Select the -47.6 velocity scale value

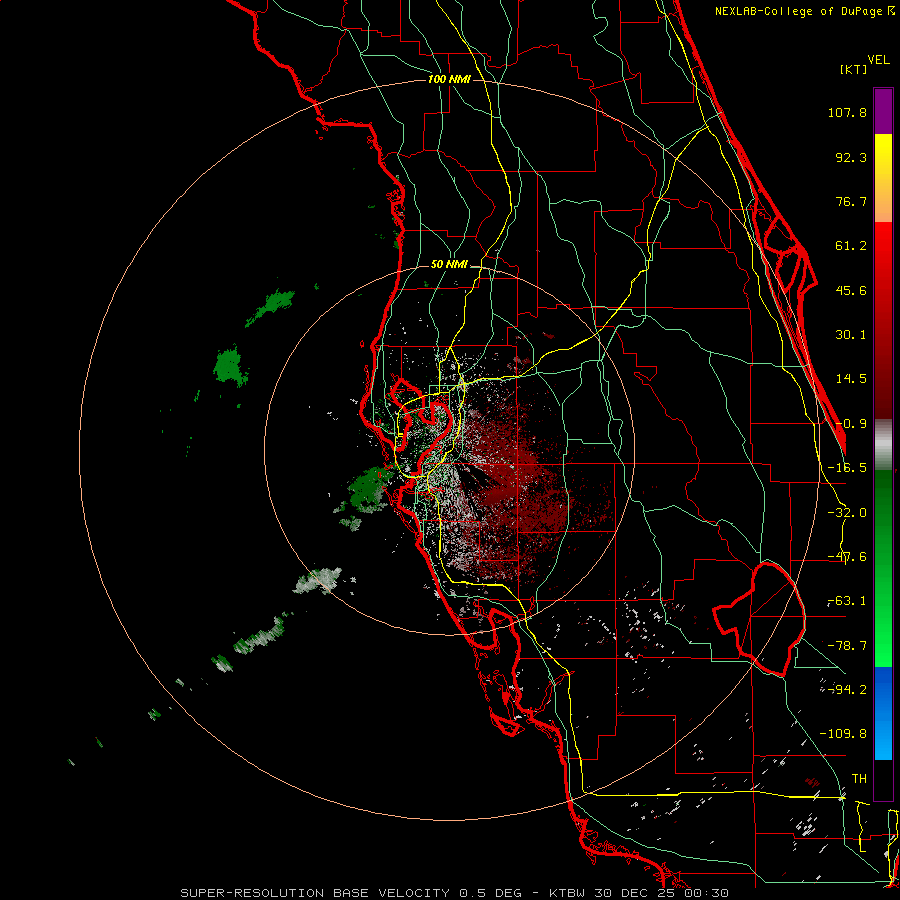click(847, 557)
